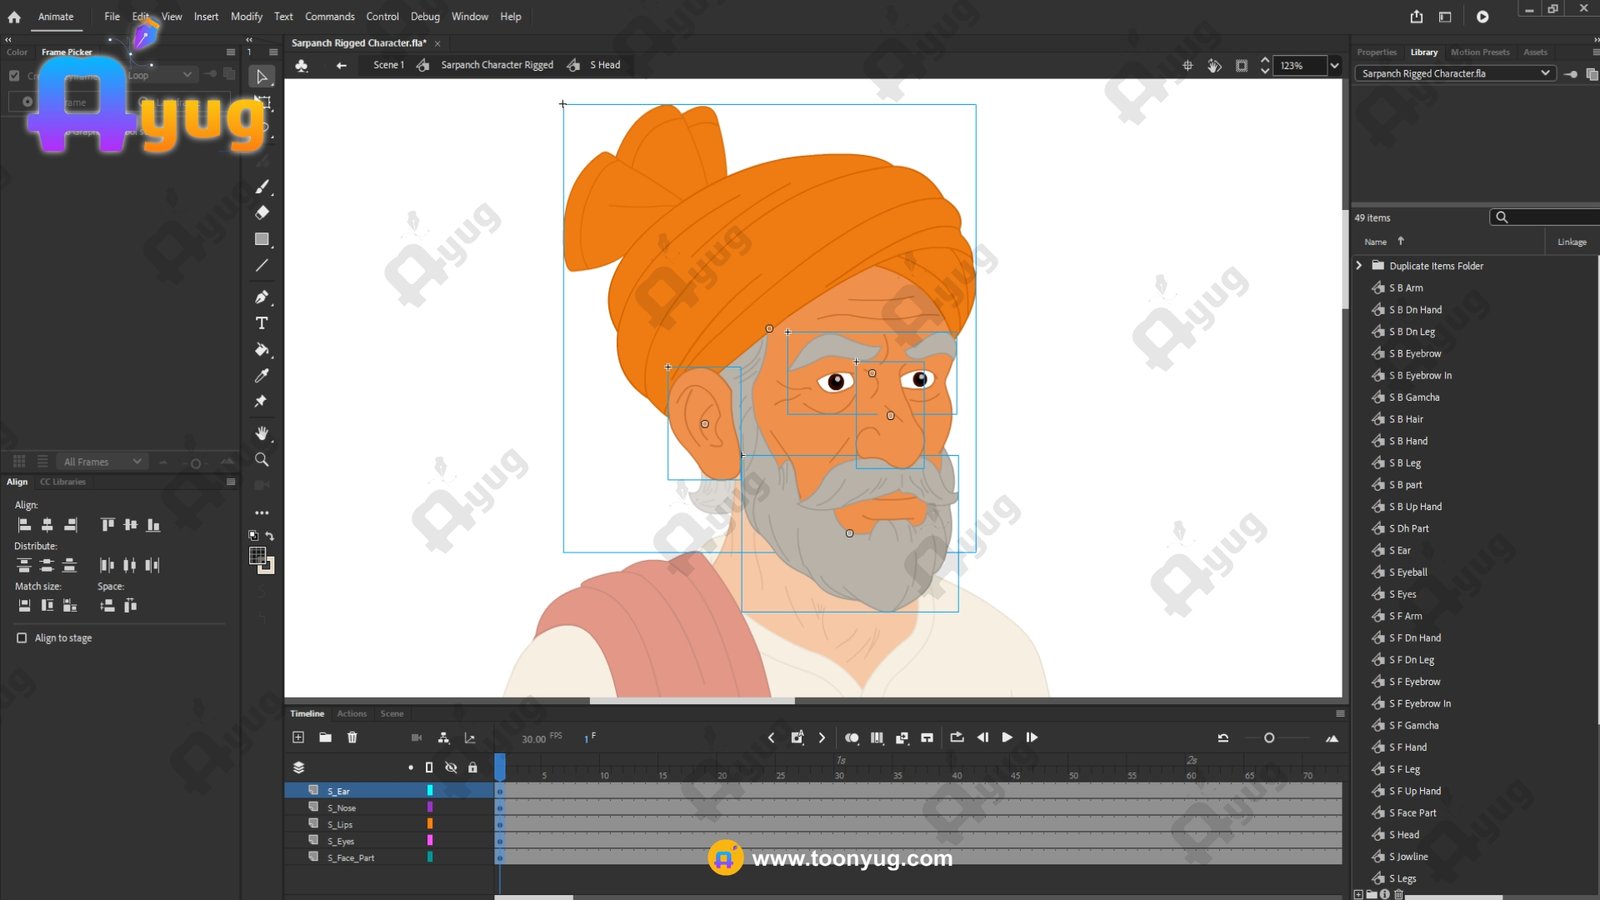
Task: Play the timeline animation
Action: coord(1007,738)
